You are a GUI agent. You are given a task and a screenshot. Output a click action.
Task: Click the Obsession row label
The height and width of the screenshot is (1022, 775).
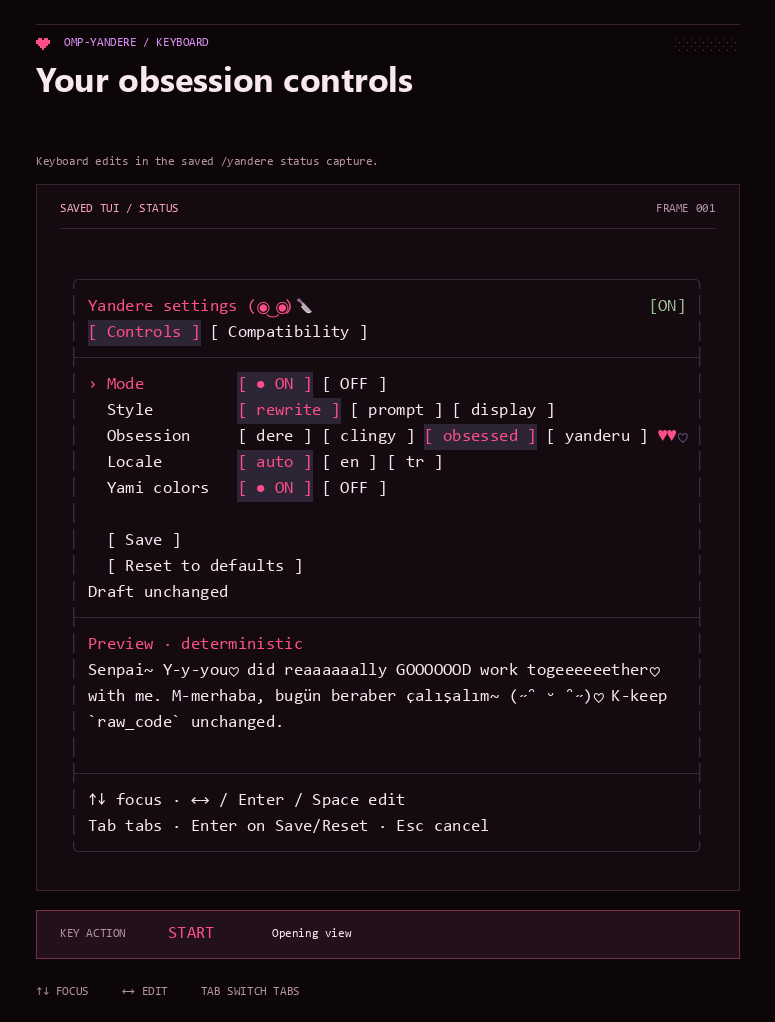coord(149,436)
